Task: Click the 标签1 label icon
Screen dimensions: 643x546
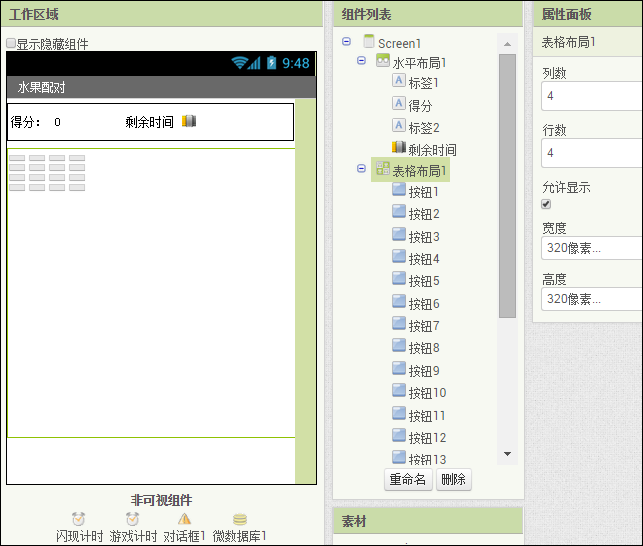Action: click(x=399, y=80)
